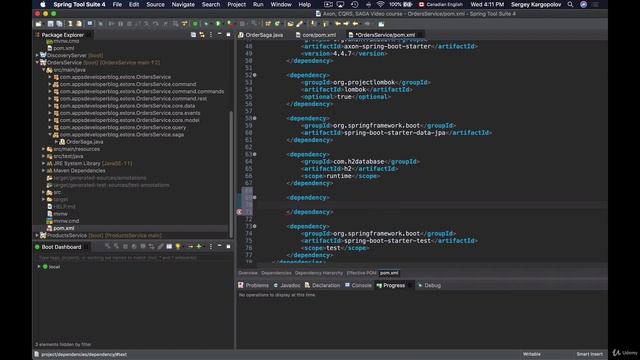Click the Package Explorer vertical scrollbar

click(231, 174)
